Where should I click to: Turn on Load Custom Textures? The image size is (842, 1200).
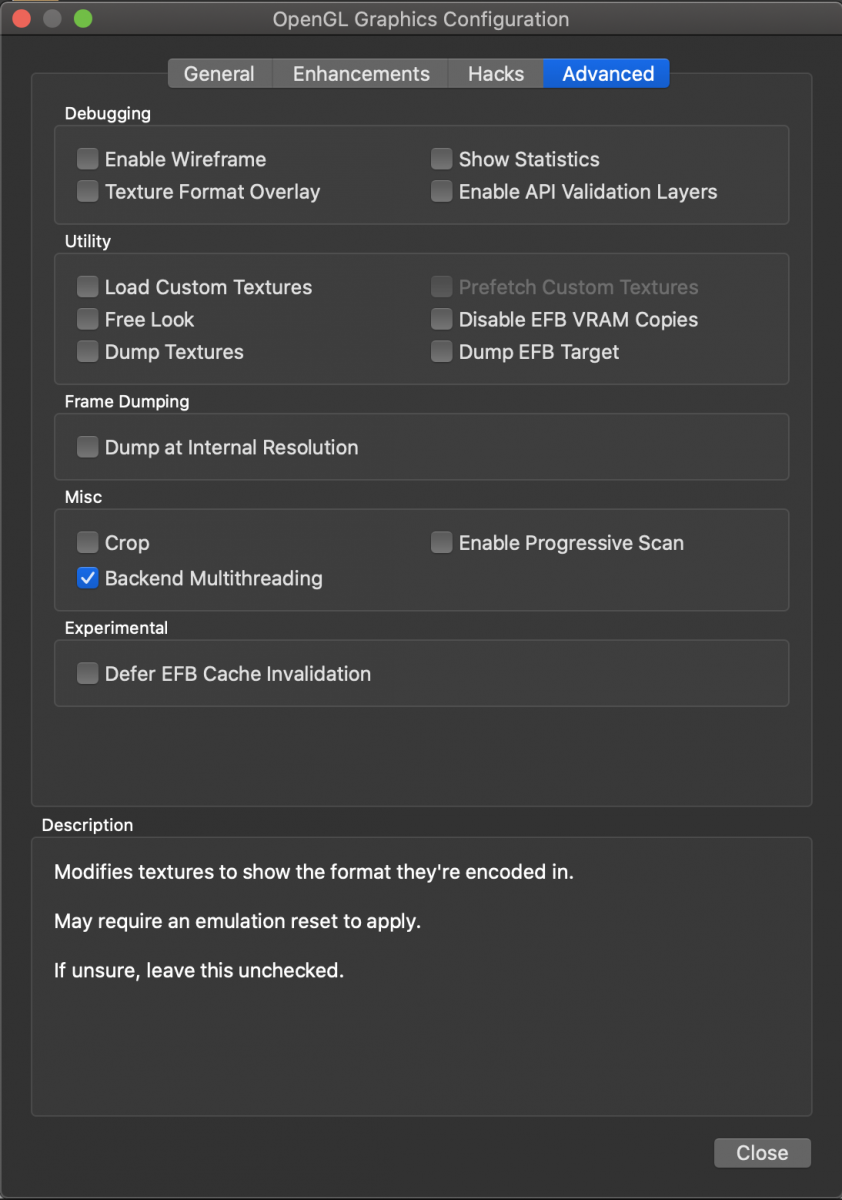88,287
